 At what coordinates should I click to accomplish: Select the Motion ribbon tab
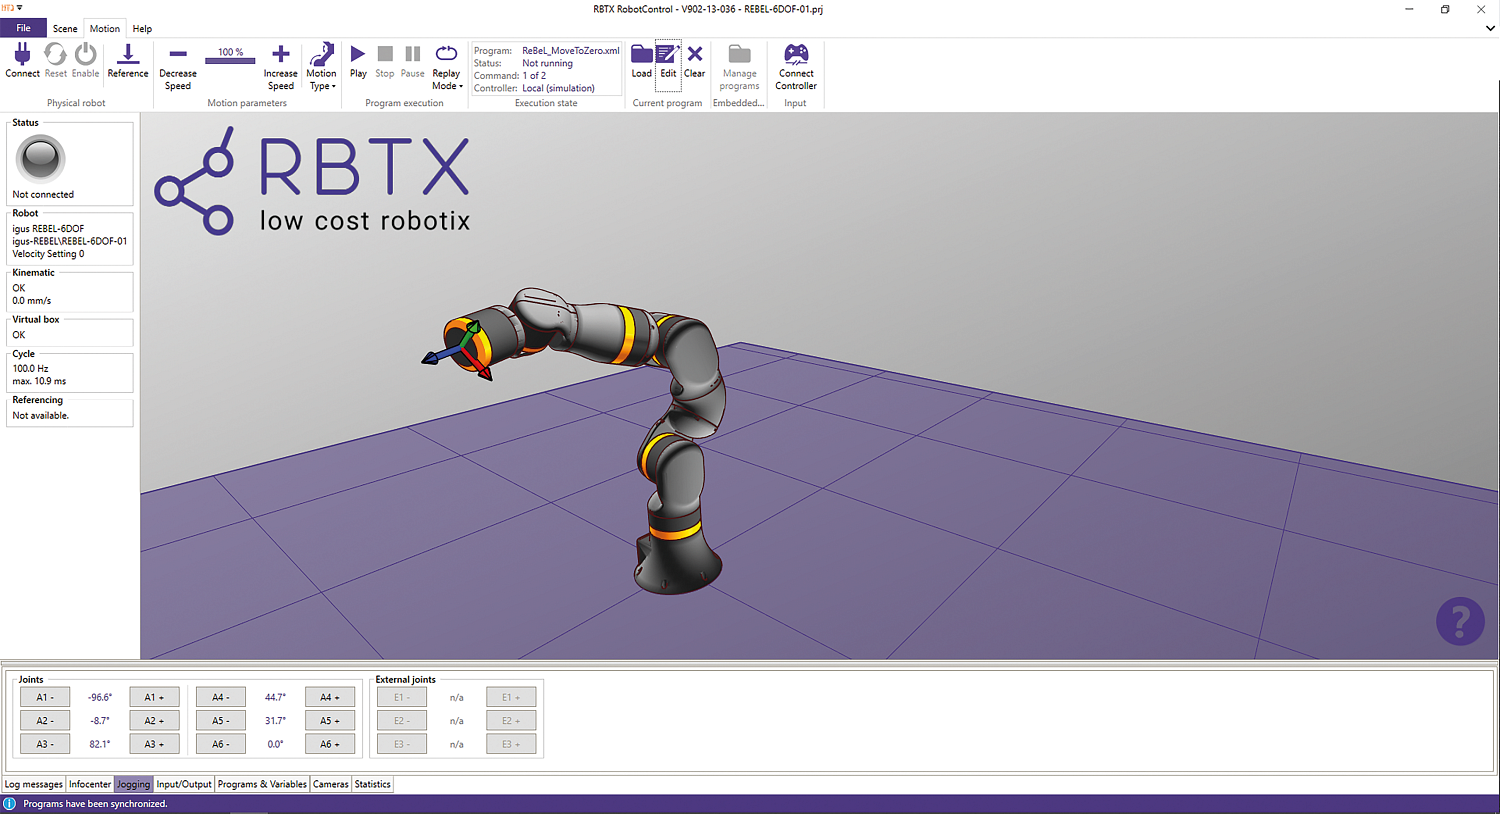pos(104,29)
